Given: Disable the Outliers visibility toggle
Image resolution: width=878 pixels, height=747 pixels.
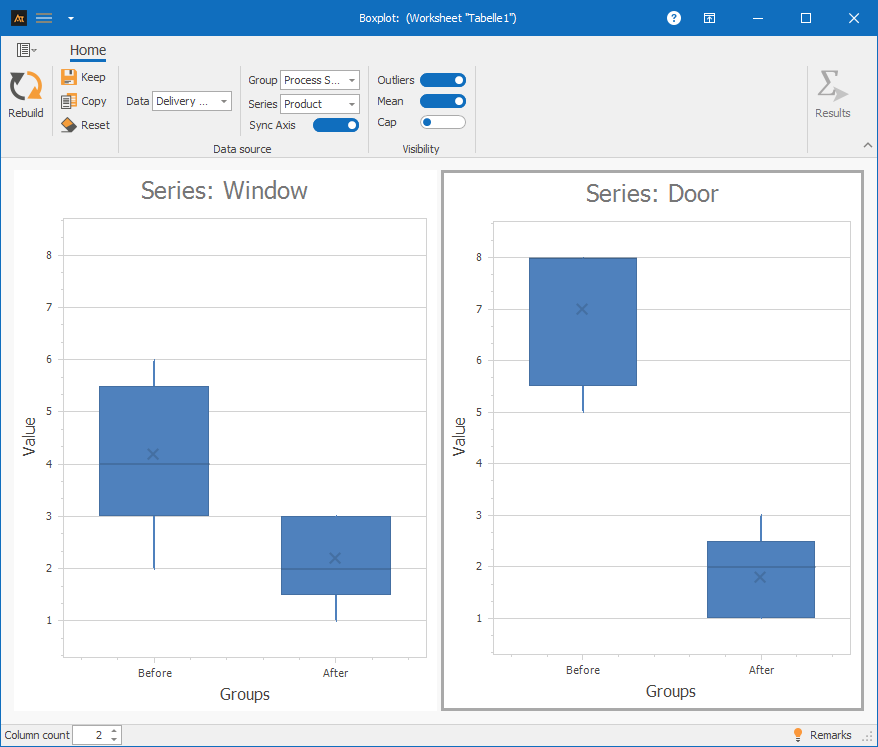Looking at the screenshot, I should click(x=443, y=80).
